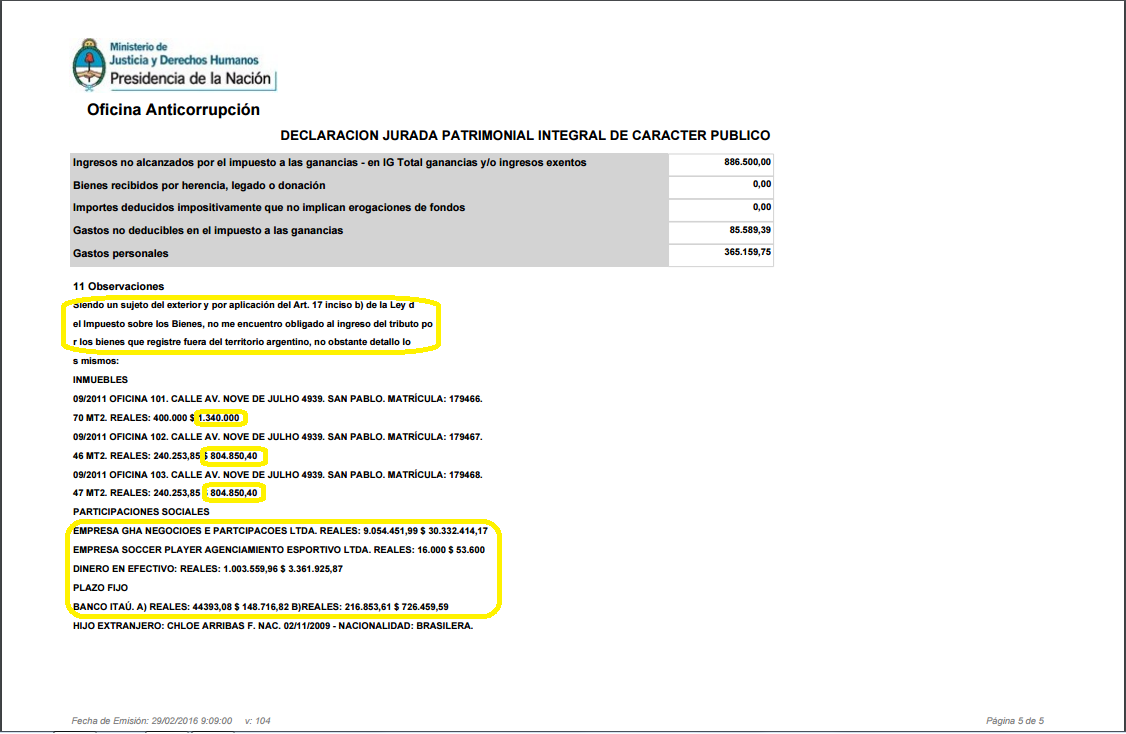Screen dimensions: 1126x734
Task: Click the Argentine coat of arms logo
Action: [89, 64]
